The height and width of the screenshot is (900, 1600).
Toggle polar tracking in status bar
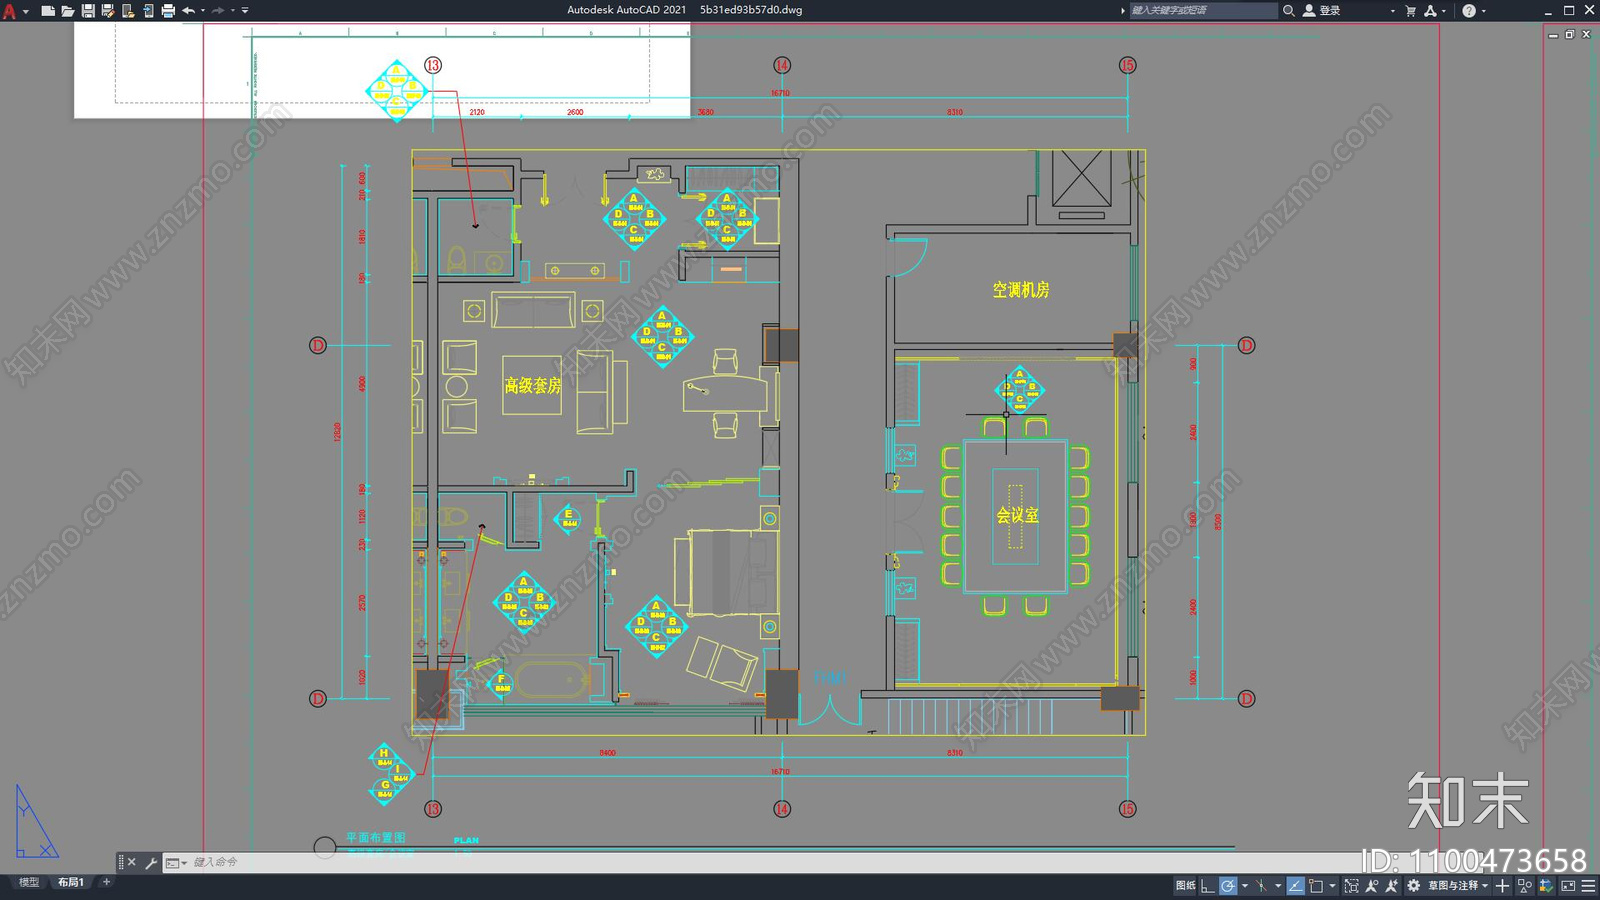(x=1228, y=886)
